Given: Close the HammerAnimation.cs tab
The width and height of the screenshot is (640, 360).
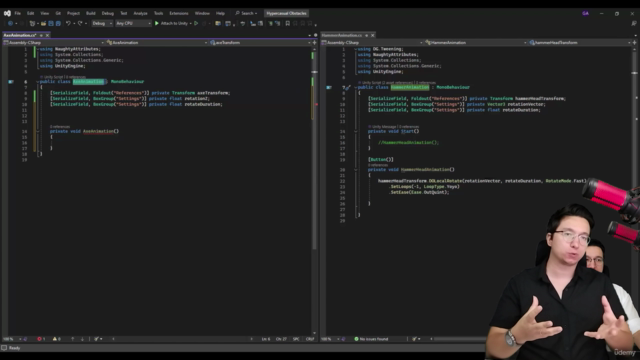Looking at the screenshot, I should coord(372,36).
